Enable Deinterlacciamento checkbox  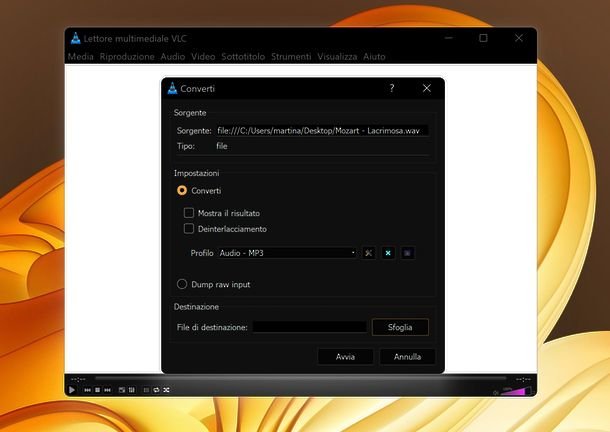pyautogui.click(x=189, y=228)
